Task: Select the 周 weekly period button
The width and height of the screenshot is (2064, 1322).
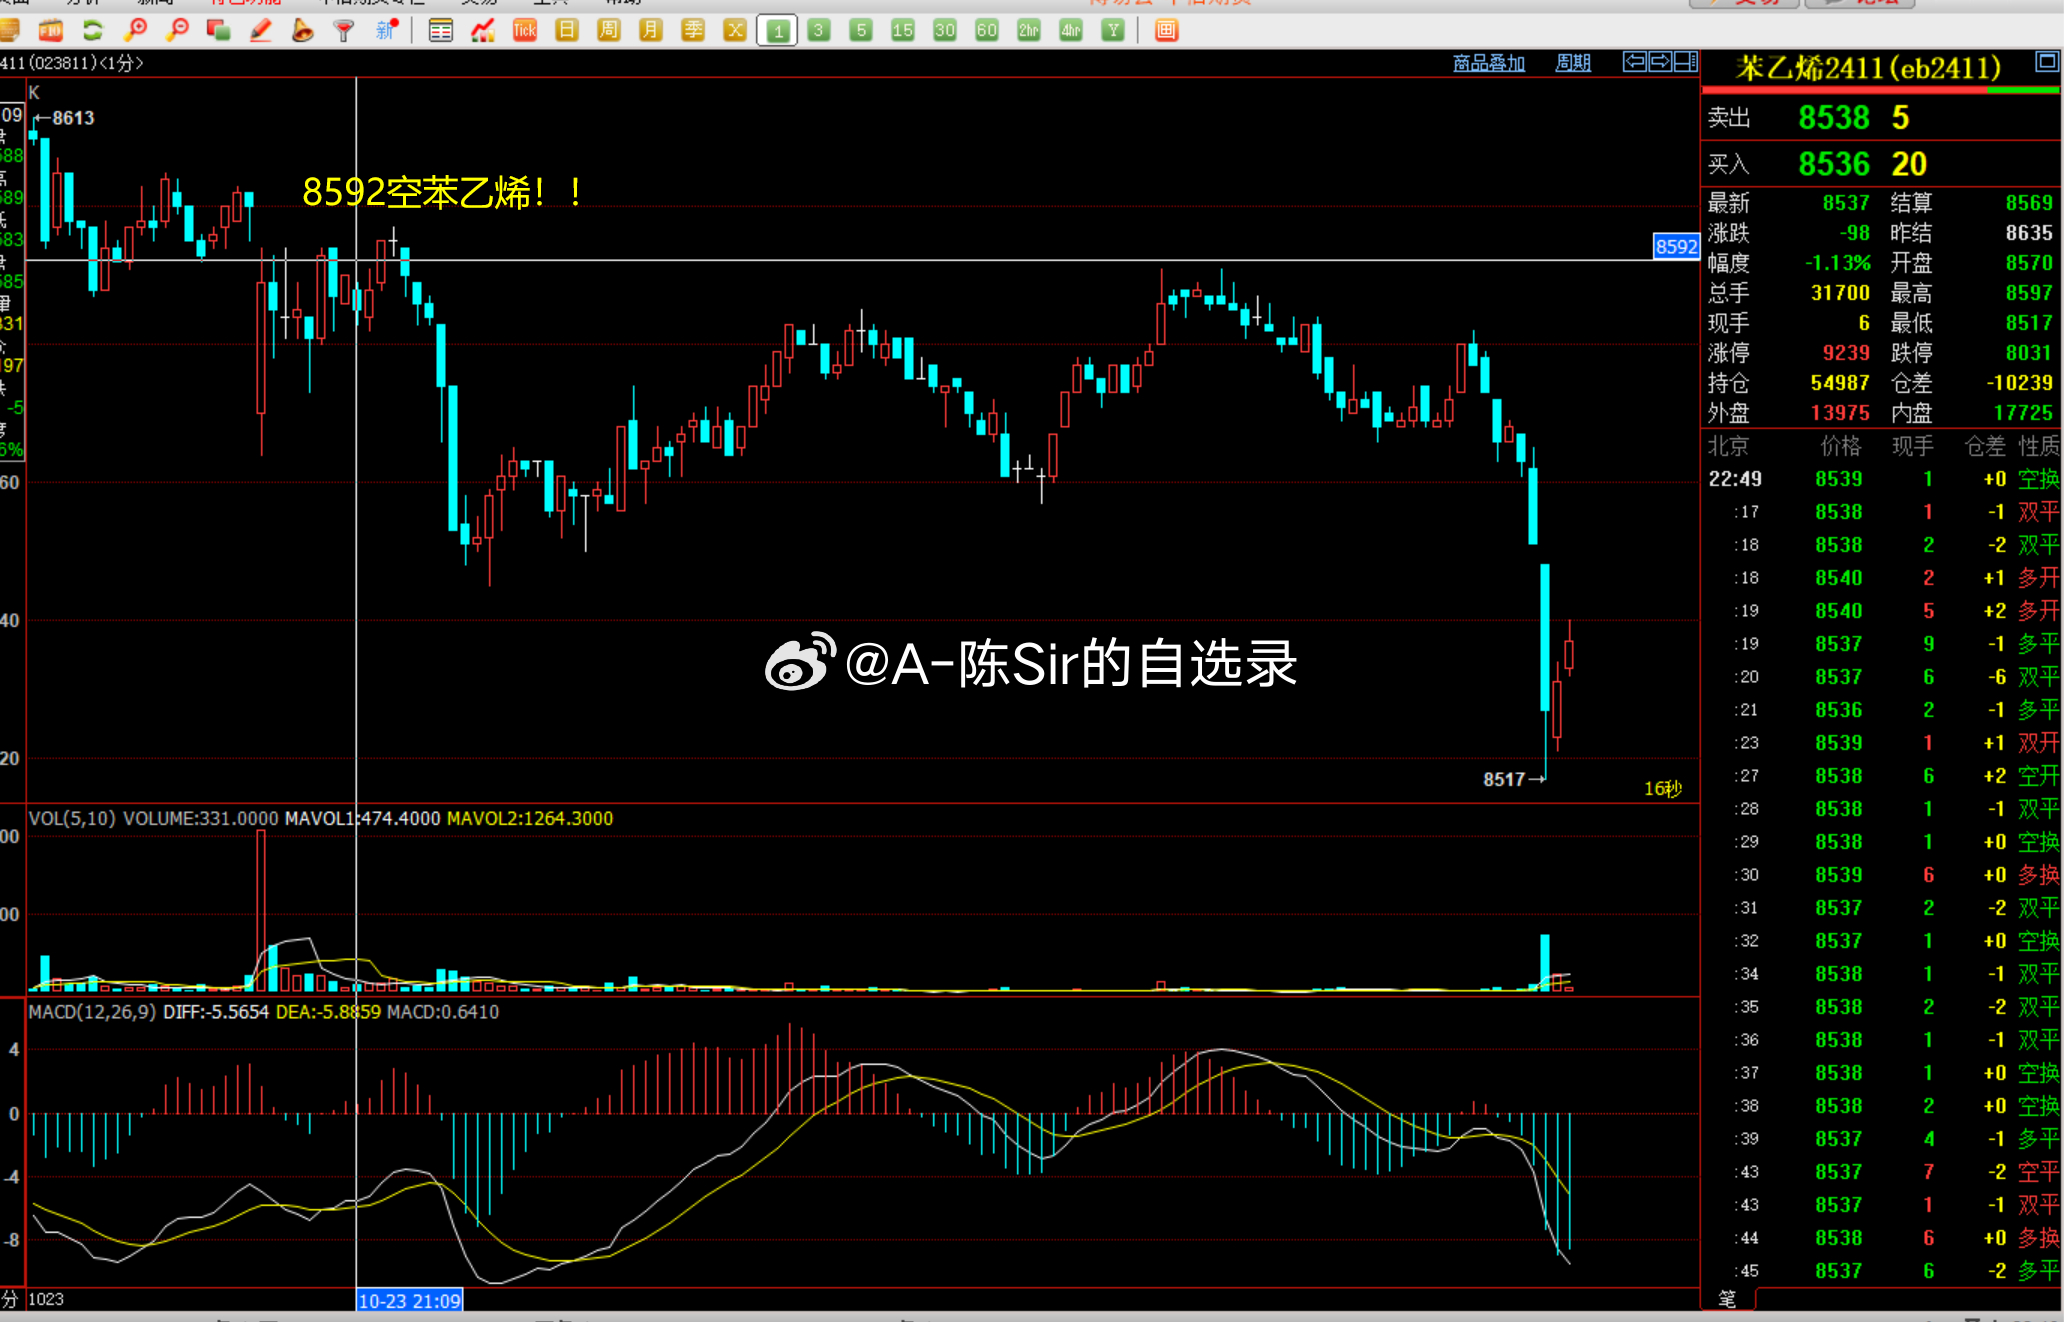Action: pos(608,30)
